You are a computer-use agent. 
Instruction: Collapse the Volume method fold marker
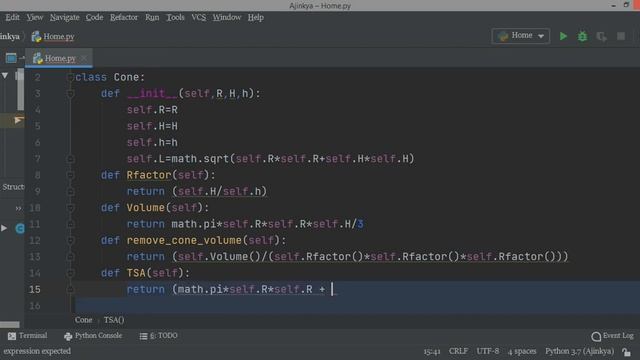[70, 208]
